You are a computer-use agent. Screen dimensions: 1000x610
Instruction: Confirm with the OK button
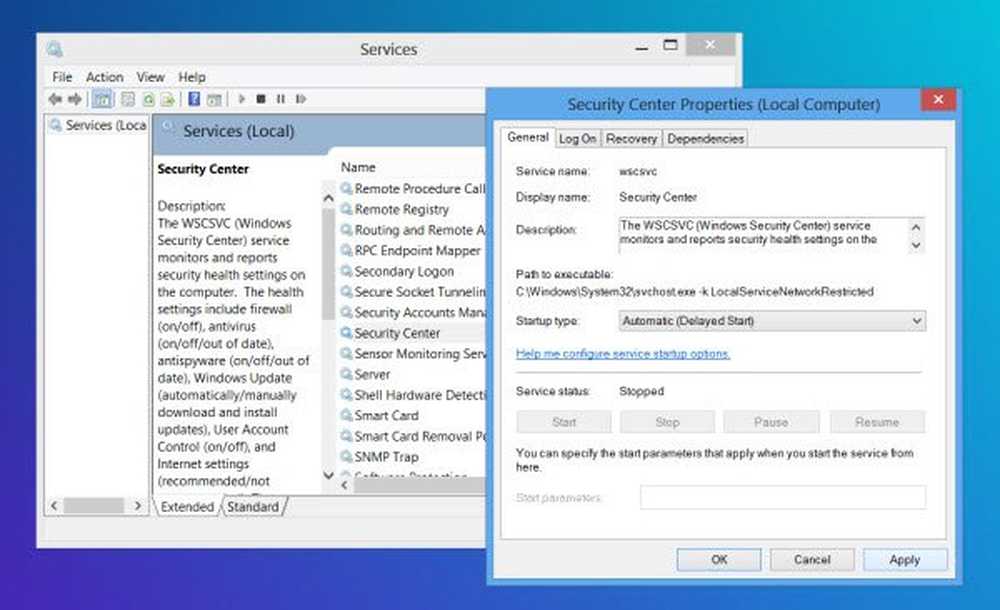coord(719,560)
